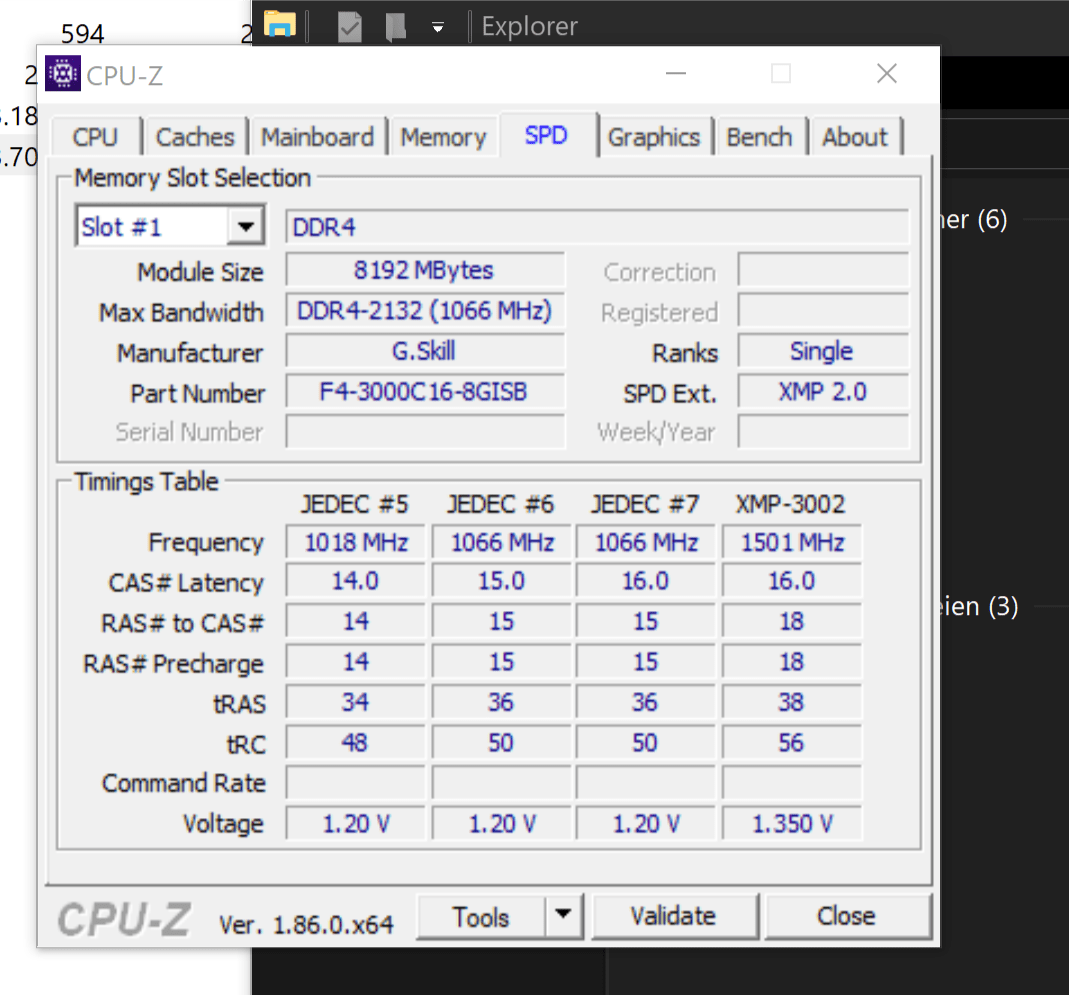The width and height of the screenshot is (1069, 995).
Task: Click the Close button at the bottom
Action: pyautogui.click(x=847, y=917)
